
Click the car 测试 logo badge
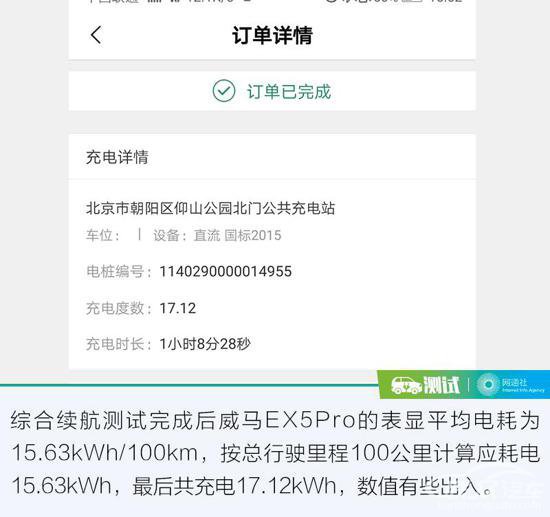tap(425, 385)
